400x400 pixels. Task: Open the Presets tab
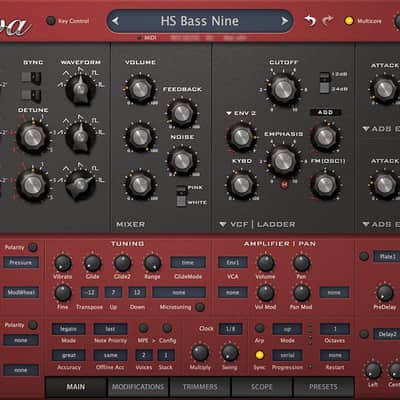323,387
